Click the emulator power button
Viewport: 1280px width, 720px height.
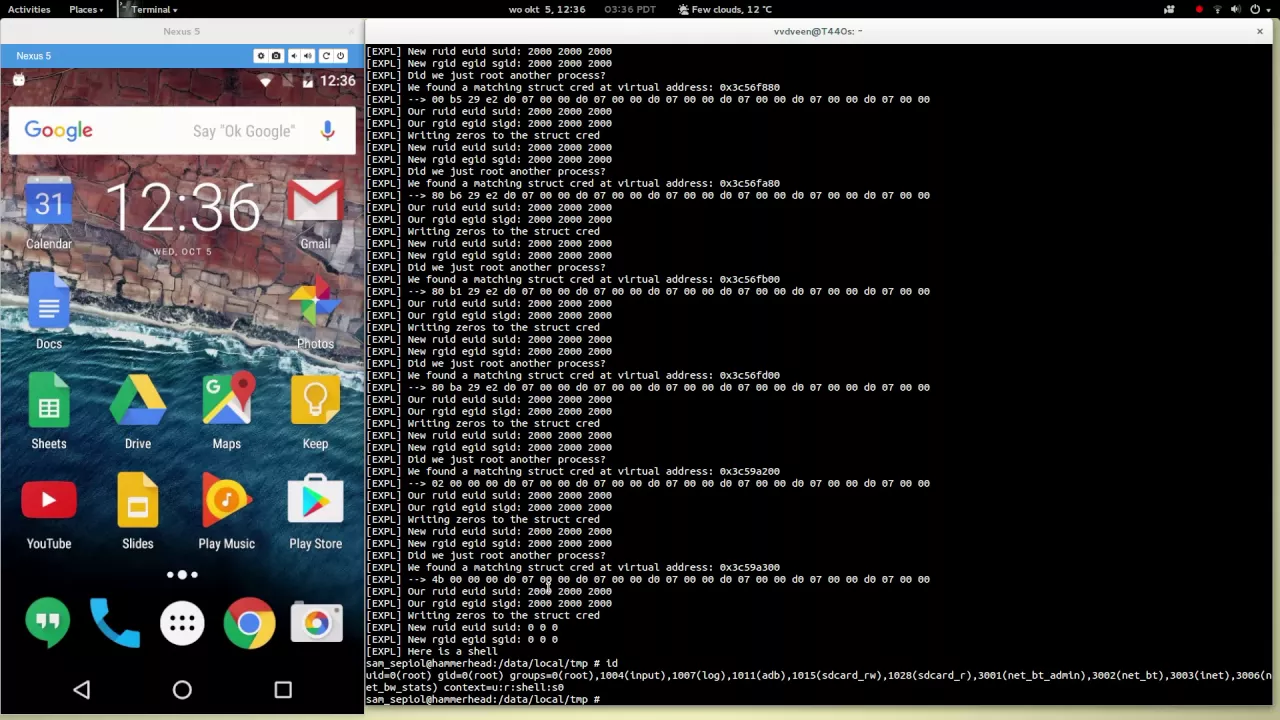[x=341, y=56]
